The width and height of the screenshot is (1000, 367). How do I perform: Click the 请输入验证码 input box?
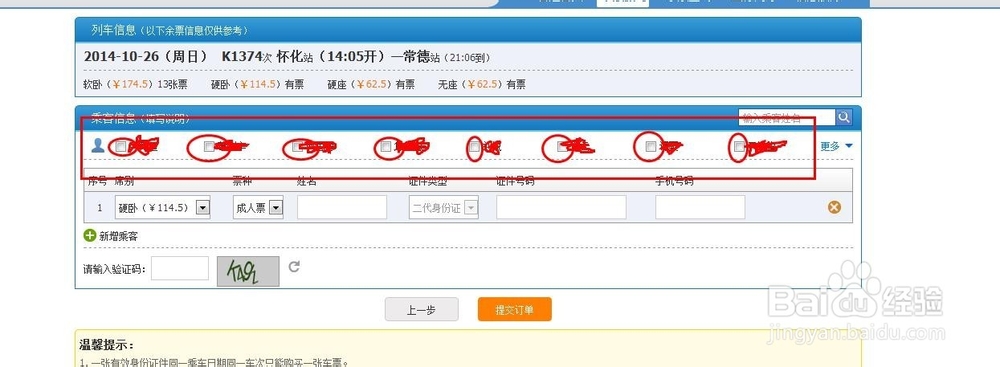click(x=180, y=268)
